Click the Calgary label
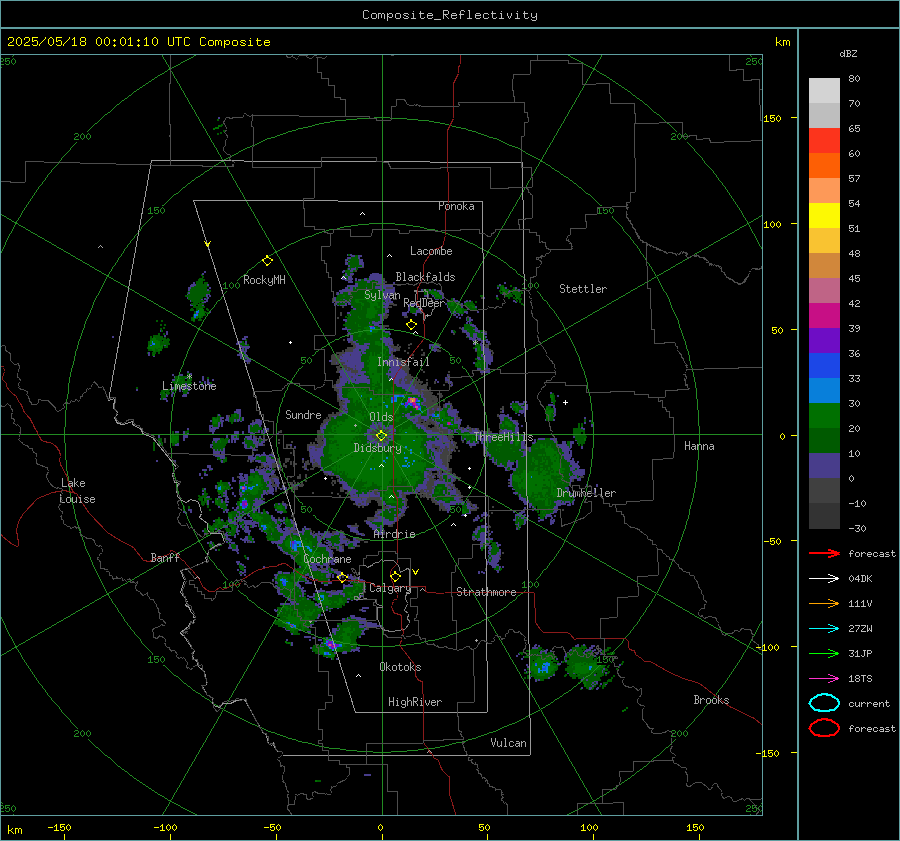The image size is (900, 841). click(x=390, y=588)
